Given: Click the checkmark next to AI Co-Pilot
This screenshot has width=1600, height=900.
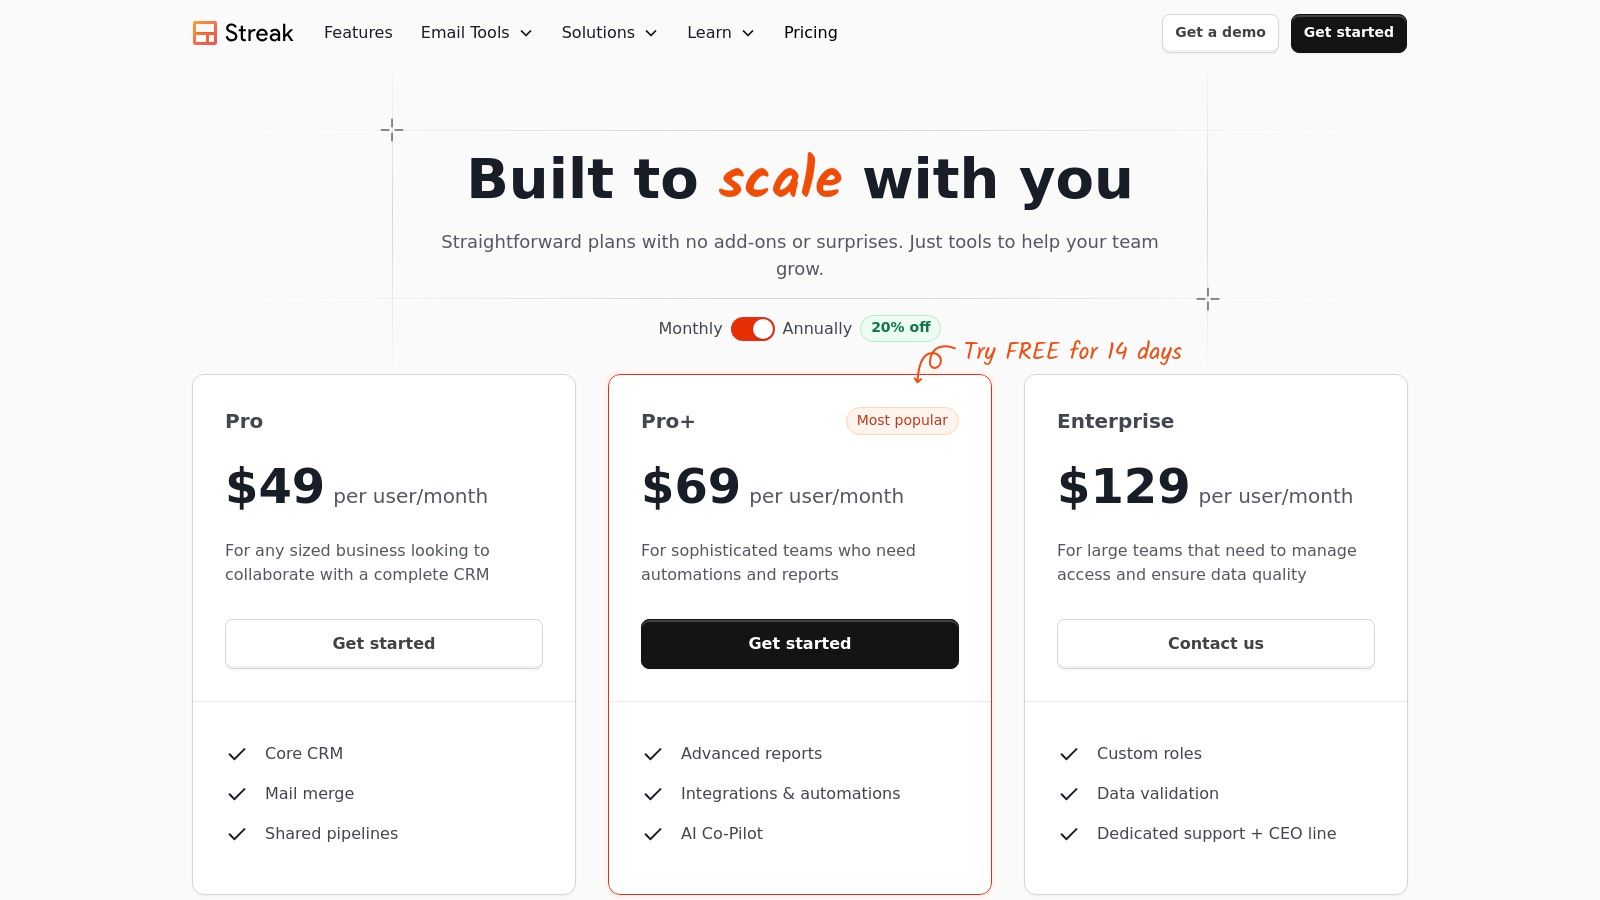Looking at the screenshot, I should (653, 834).
